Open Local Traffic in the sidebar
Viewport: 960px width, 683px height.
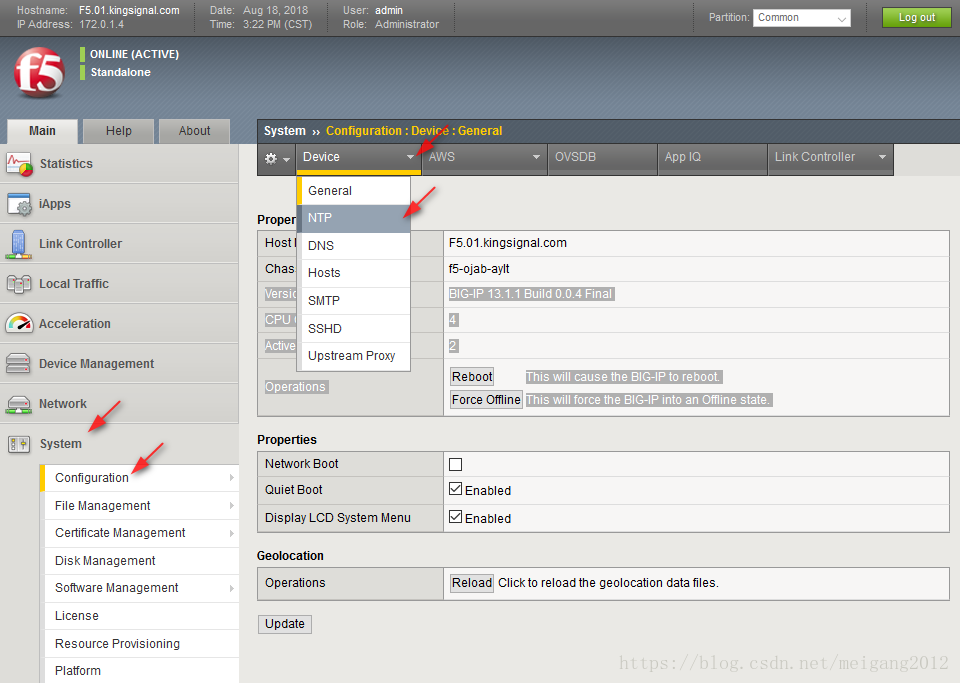[119, 284]
